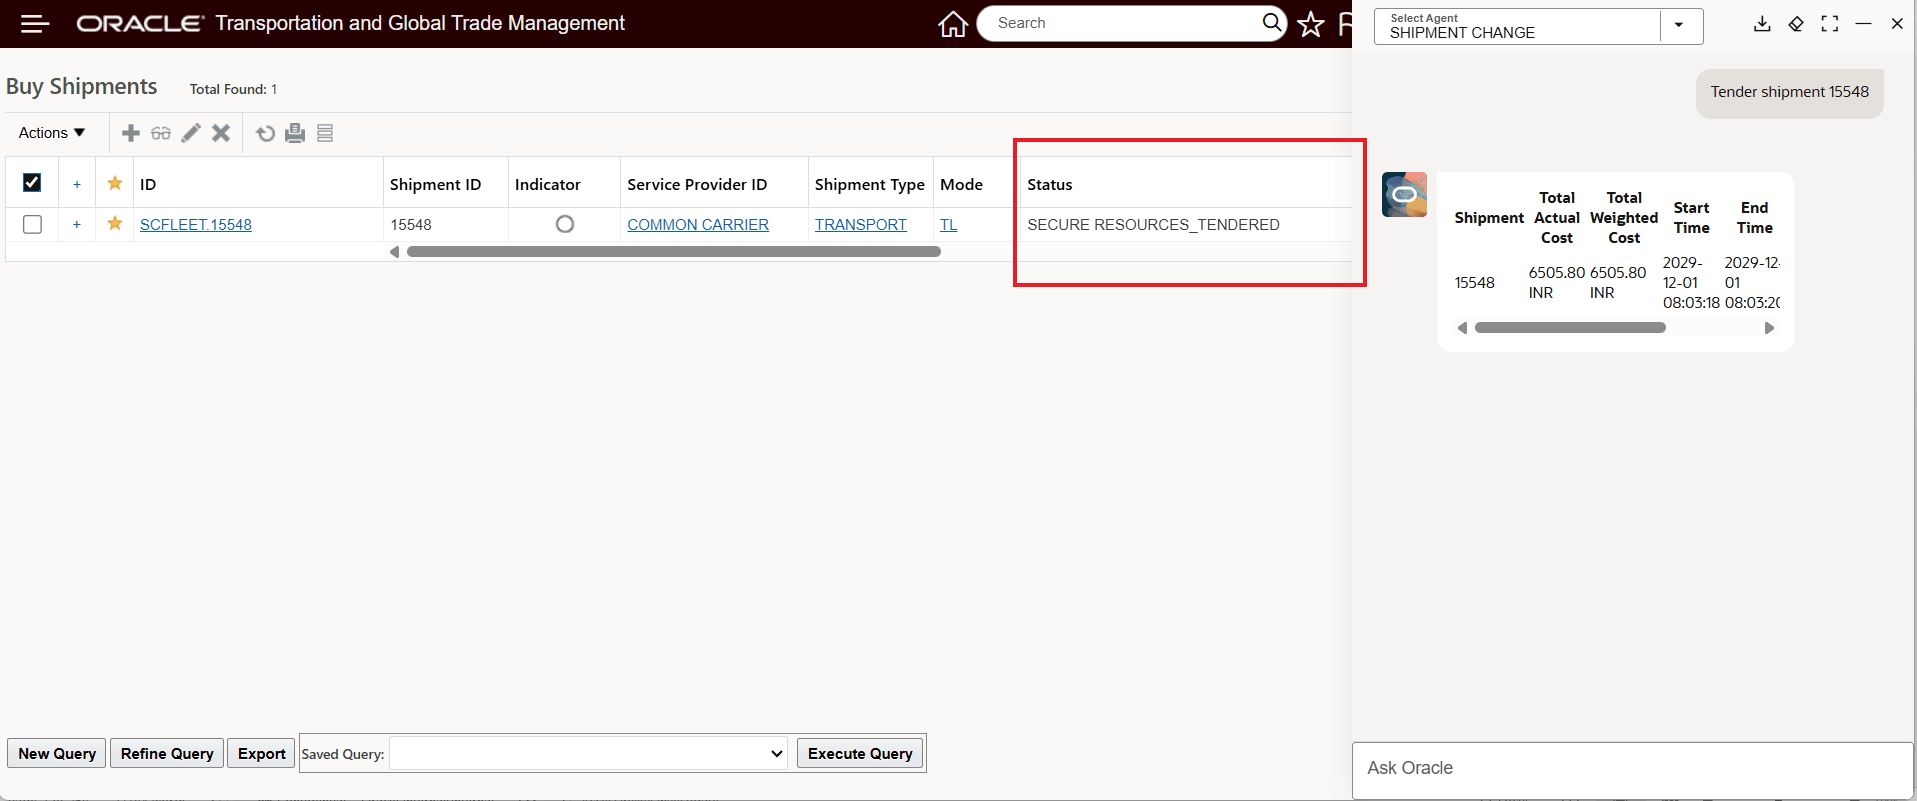Click the eraser clear-chat icon

click(1796, 23)
